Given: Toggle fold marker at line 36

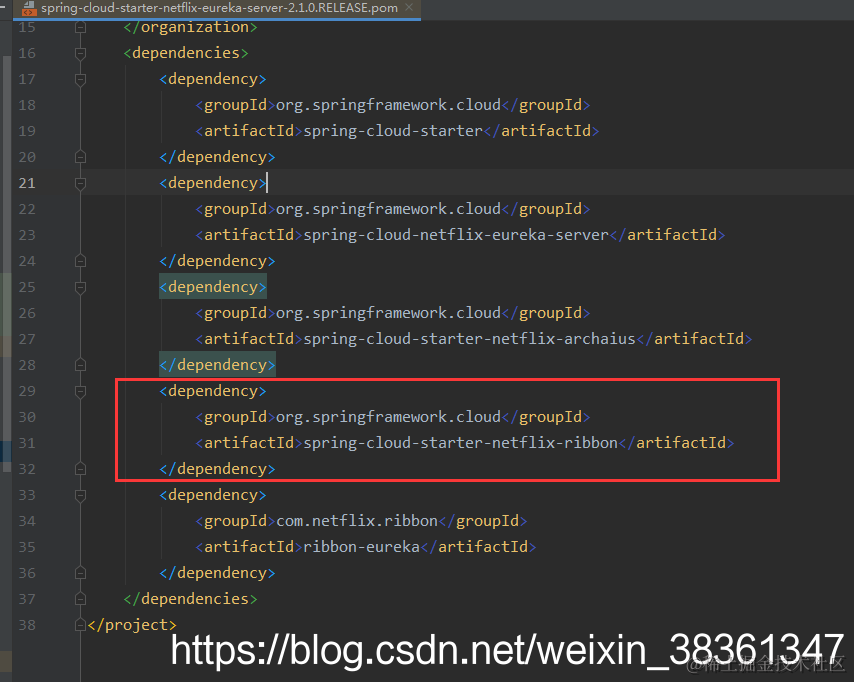Looking at the screenshot, I should click(80, 574).
